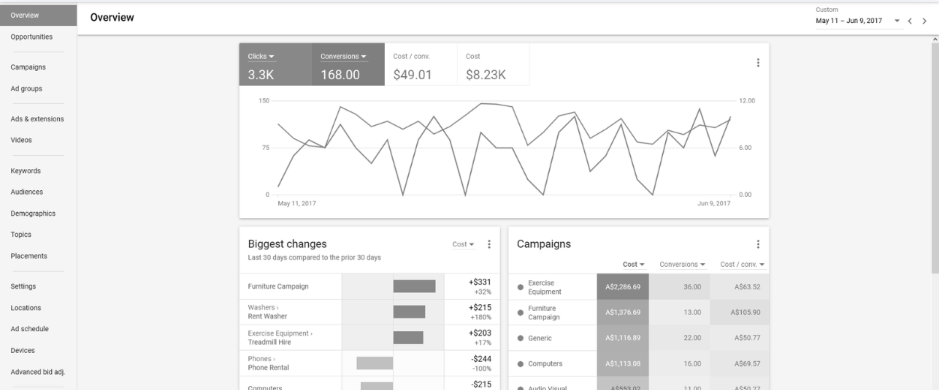Open Advanced bid adj. in sidebar

(x=38, y=371)
